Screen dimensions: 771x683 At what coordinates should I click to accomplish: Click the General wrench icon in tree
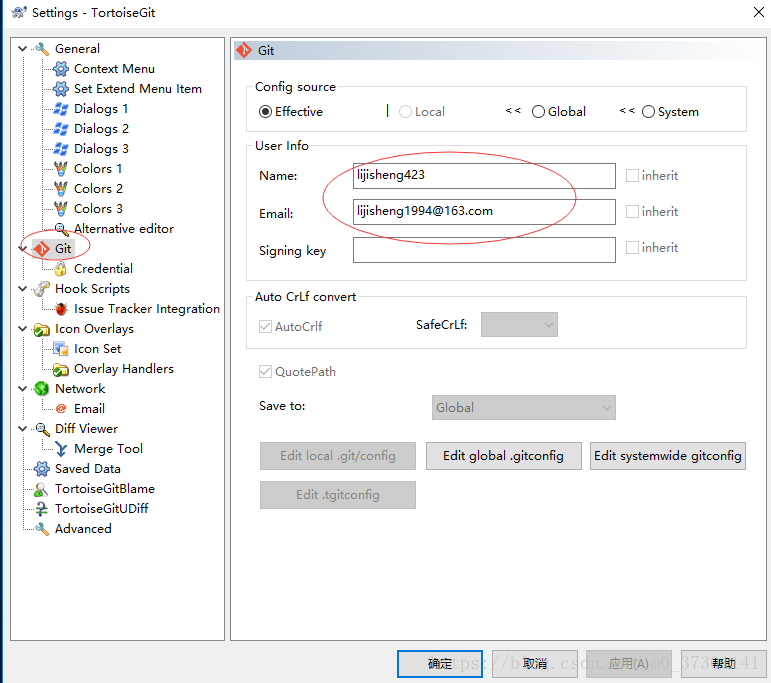click(x=42, y=49)
